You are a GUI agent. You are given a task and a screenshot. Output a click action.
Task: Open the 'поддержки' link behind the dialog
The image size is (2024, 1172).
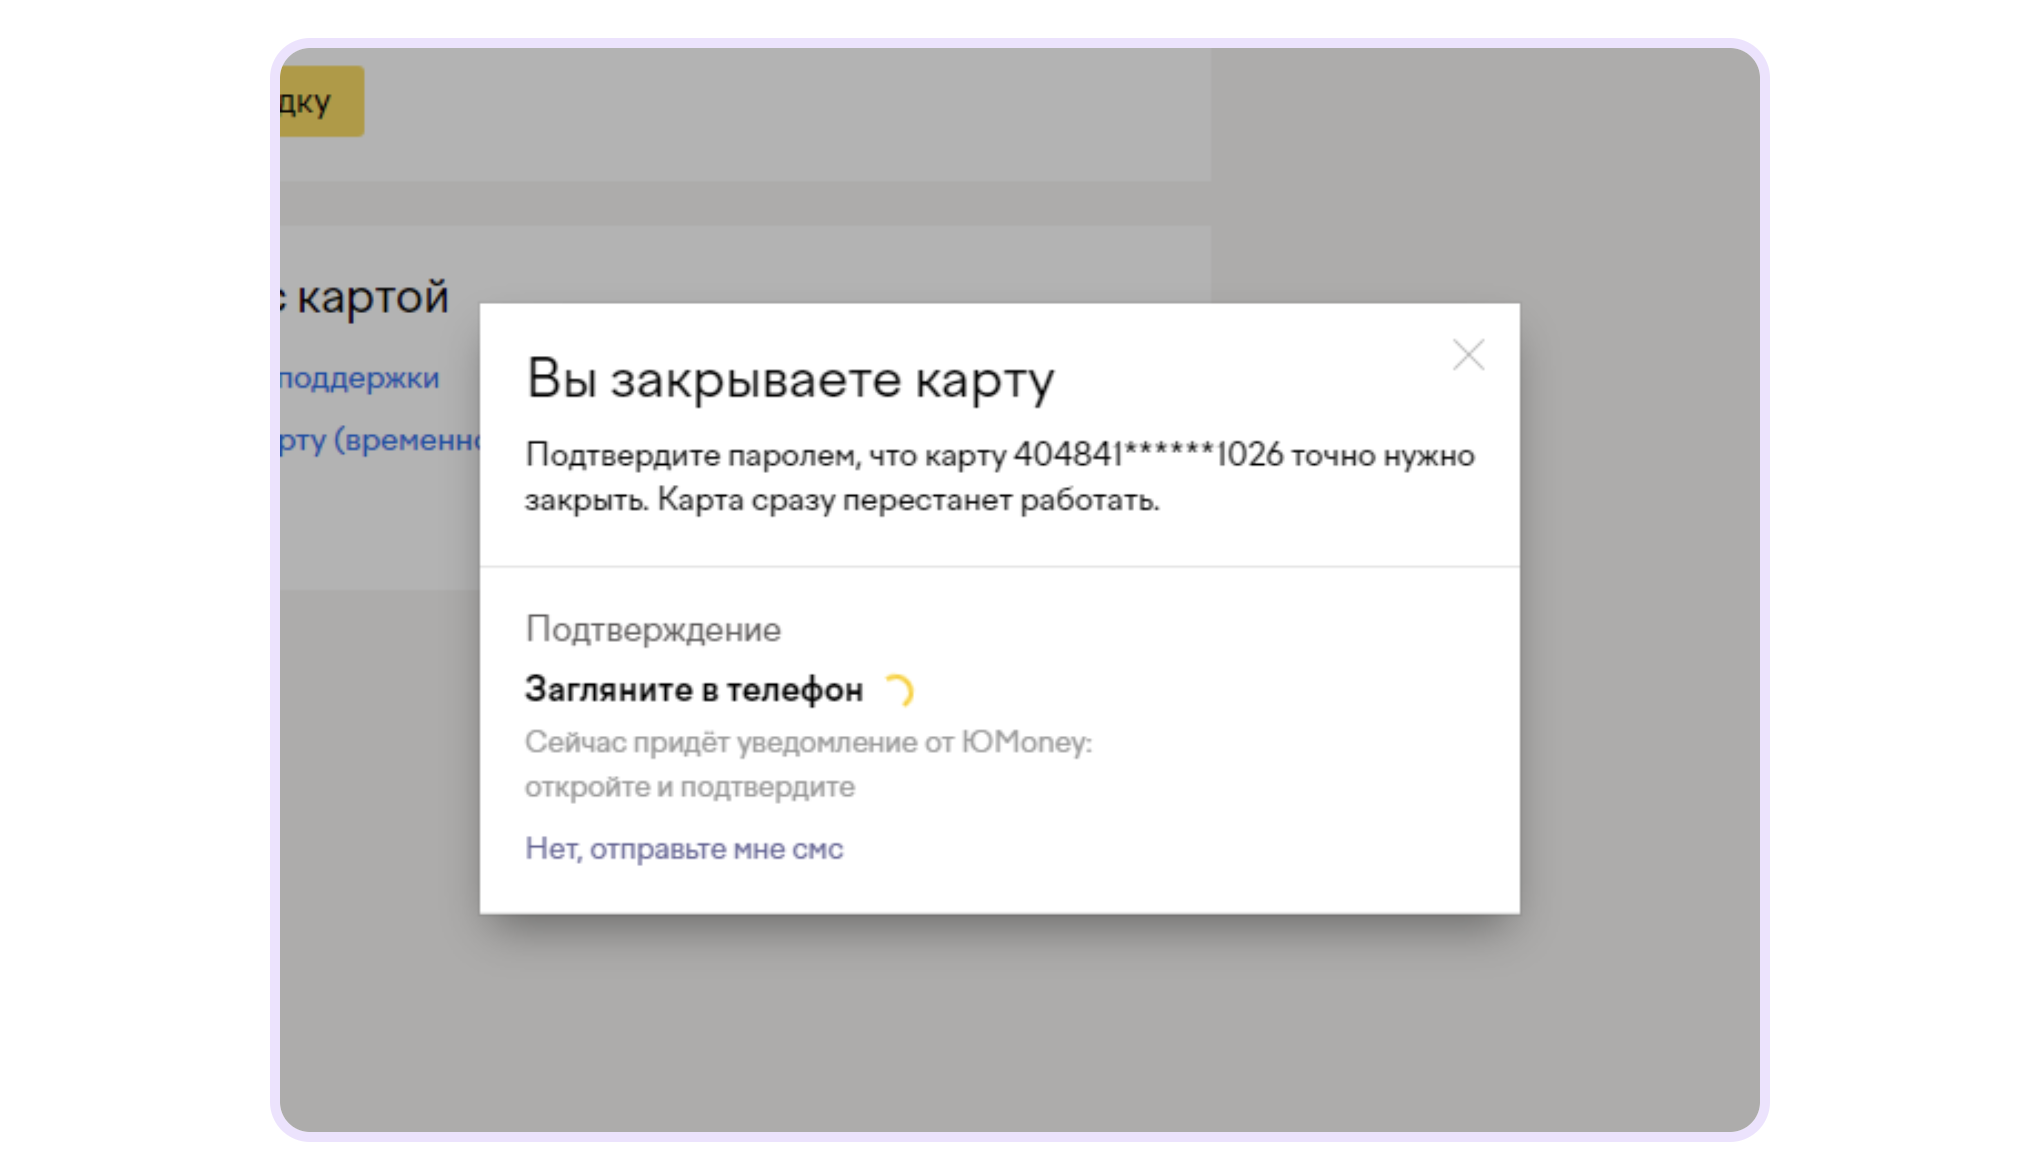tap(360, 378)
